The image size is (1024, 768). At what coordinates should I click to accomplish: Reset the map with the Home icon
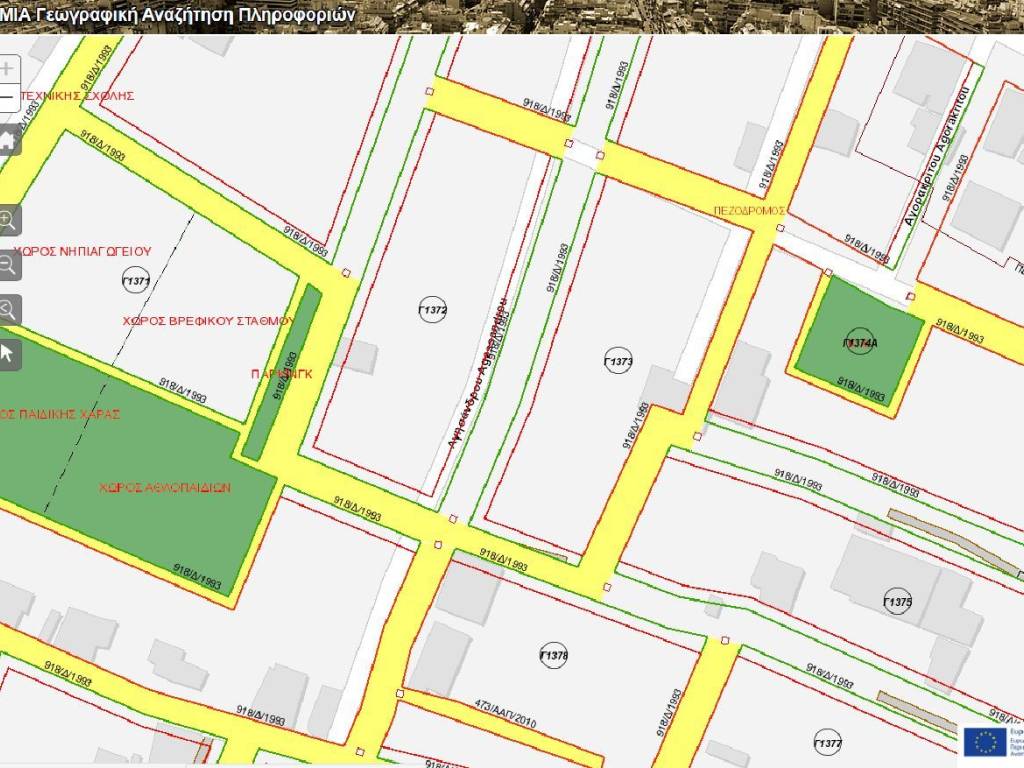[x=8, y=141]
